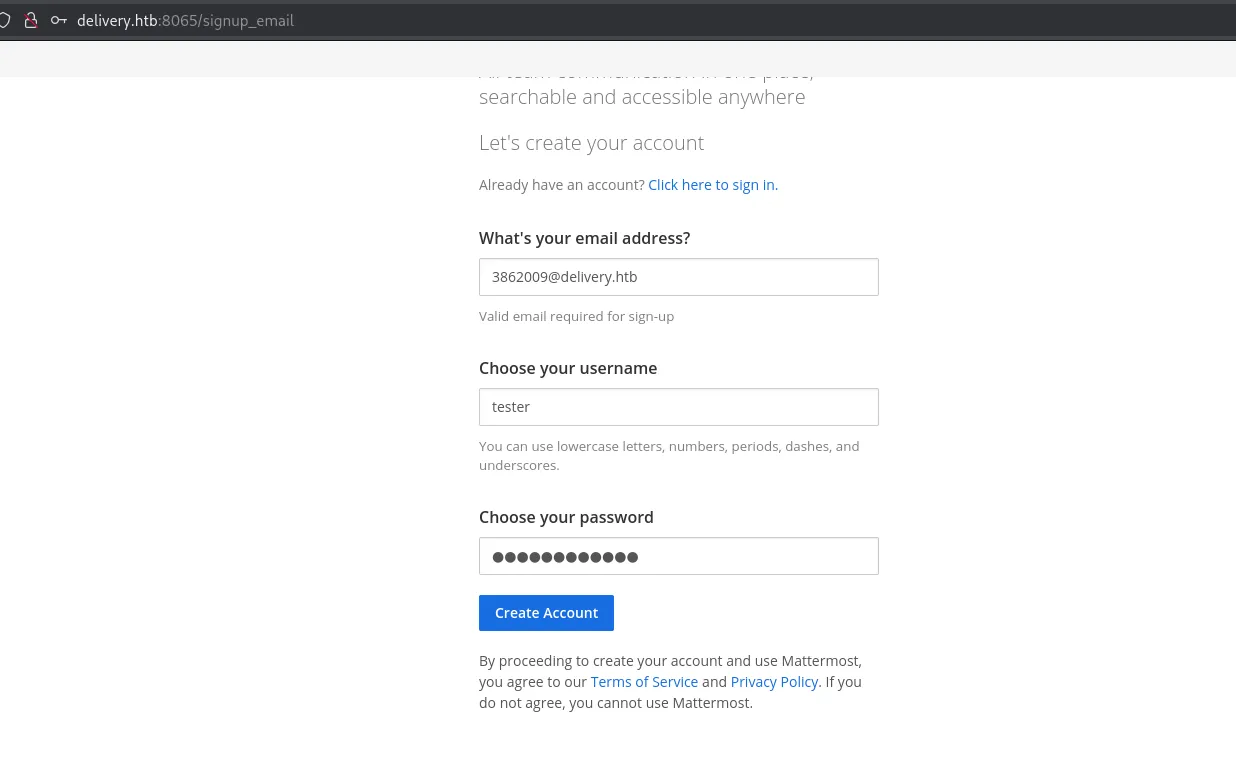Select the username field containing "tester"
Viewport: 1236px width, 763px height.
pos(678,407)
